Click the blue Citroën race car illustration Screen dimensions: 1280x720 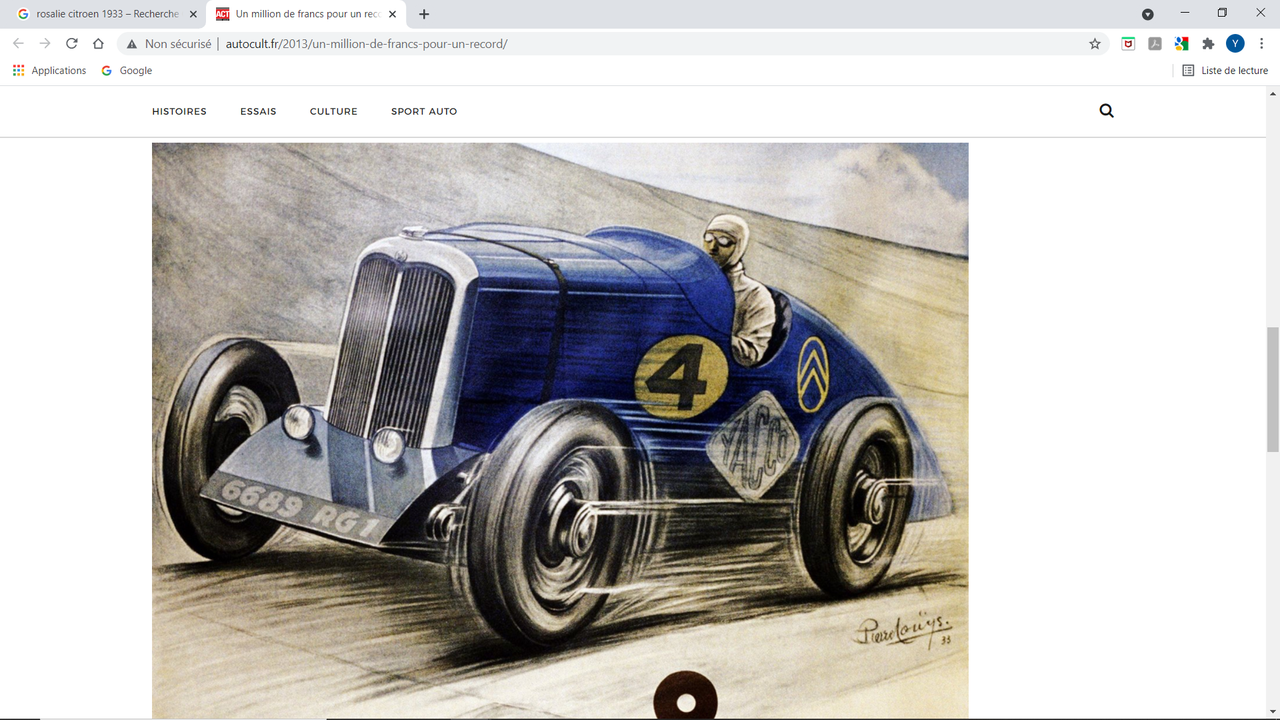(x=560, y=430)
